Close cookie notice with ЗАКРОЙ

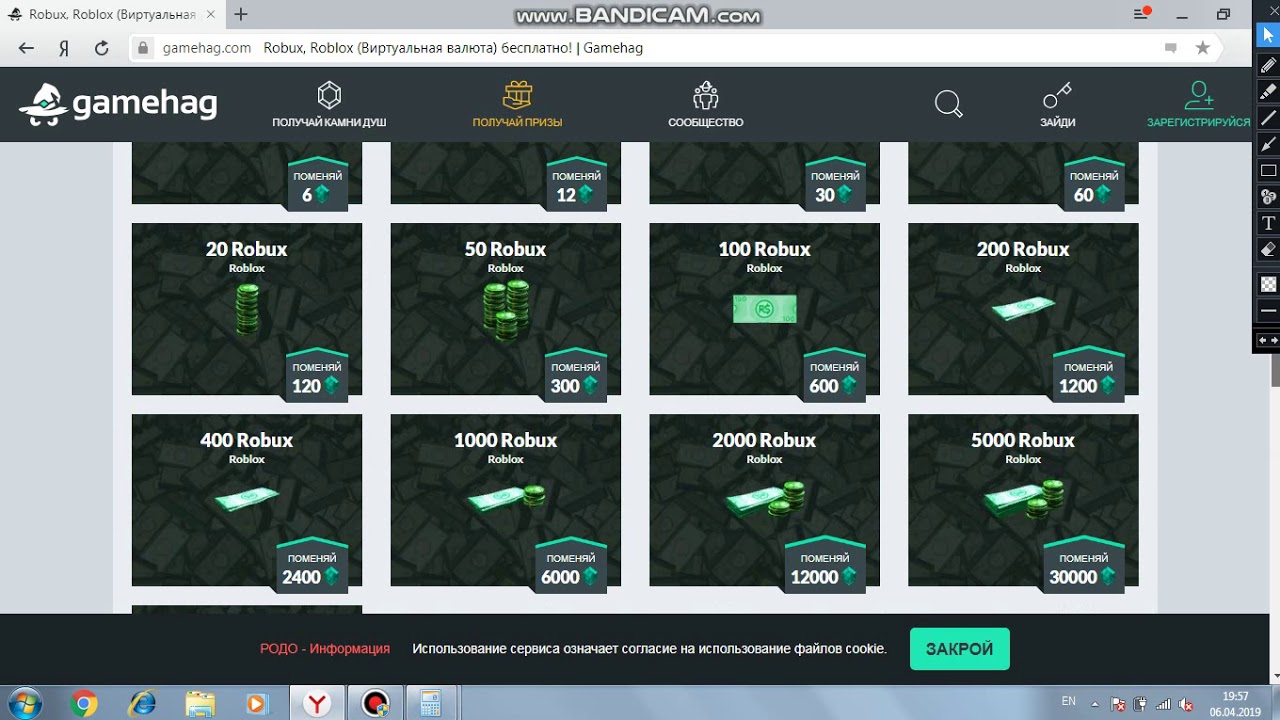(959, 649)
